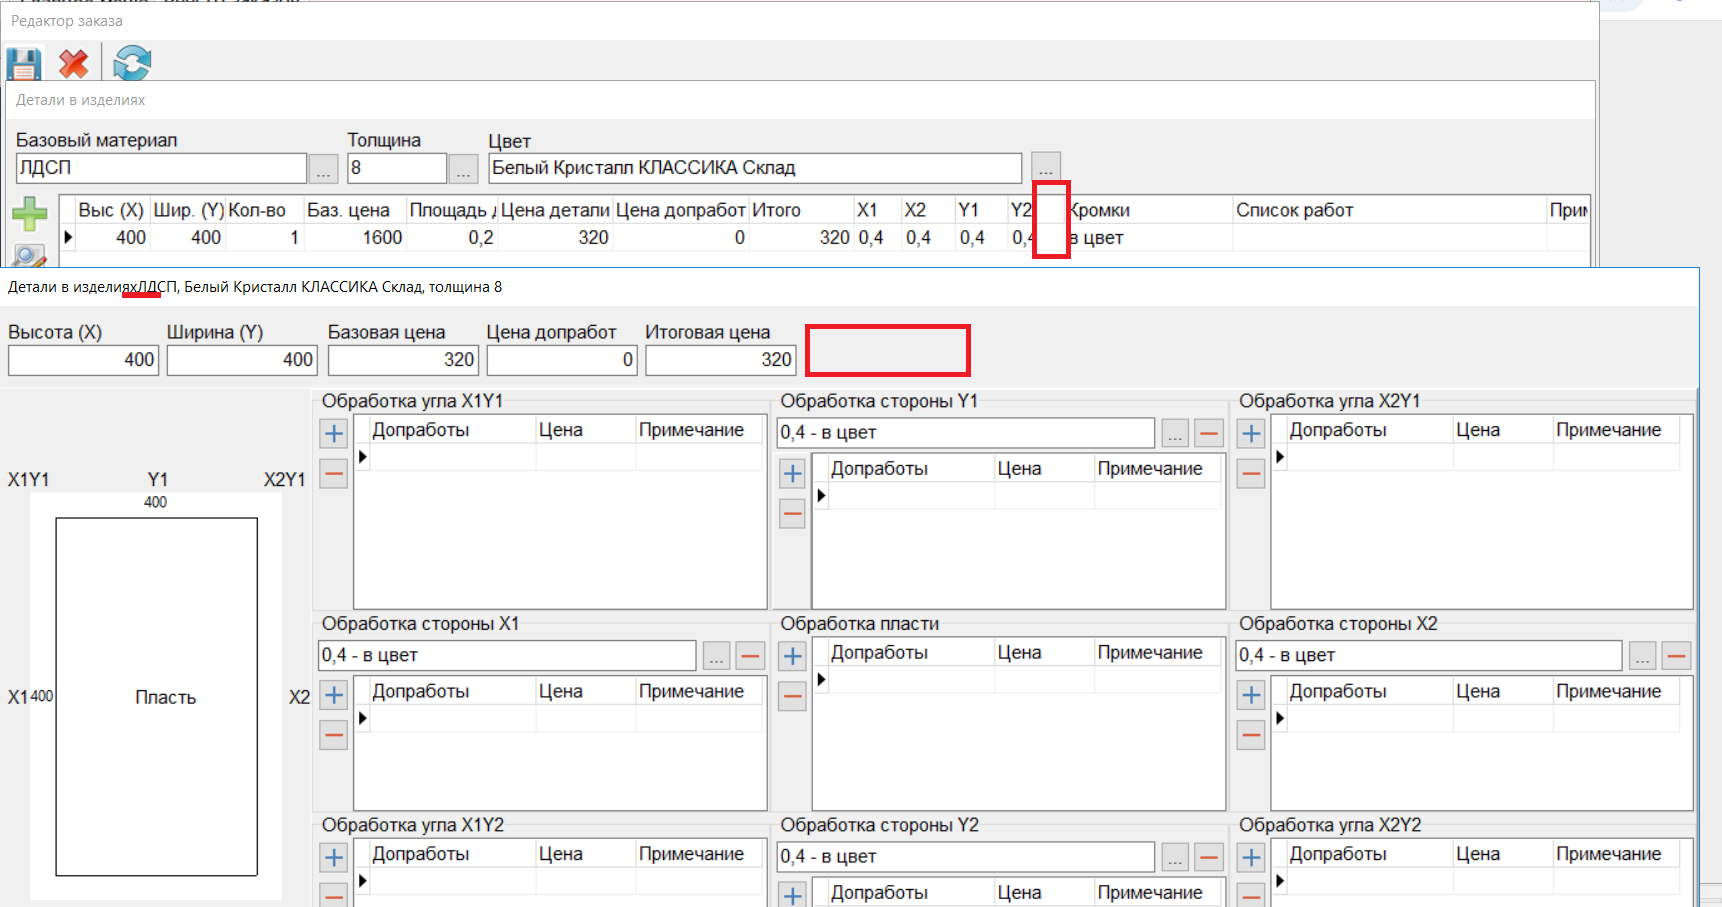1722x907 pixels.
Task: Open thickness picker next to value 8
Action: pos(463,169)
